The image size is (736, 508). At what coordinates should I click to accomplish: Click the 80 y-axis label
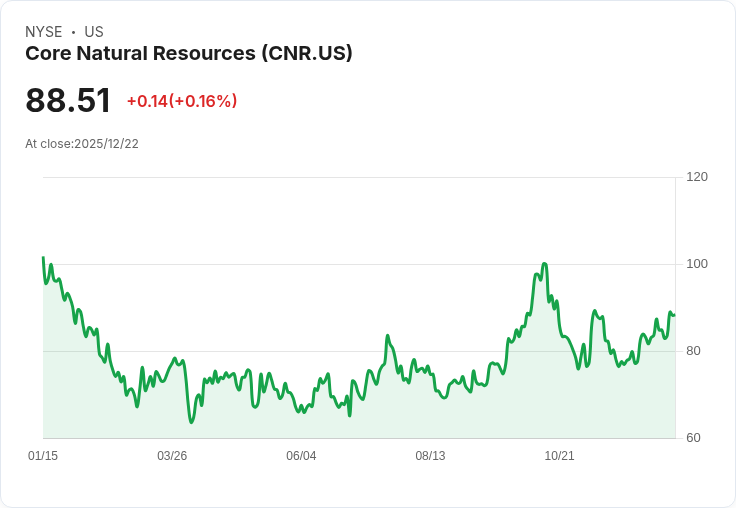click(693, 351)
